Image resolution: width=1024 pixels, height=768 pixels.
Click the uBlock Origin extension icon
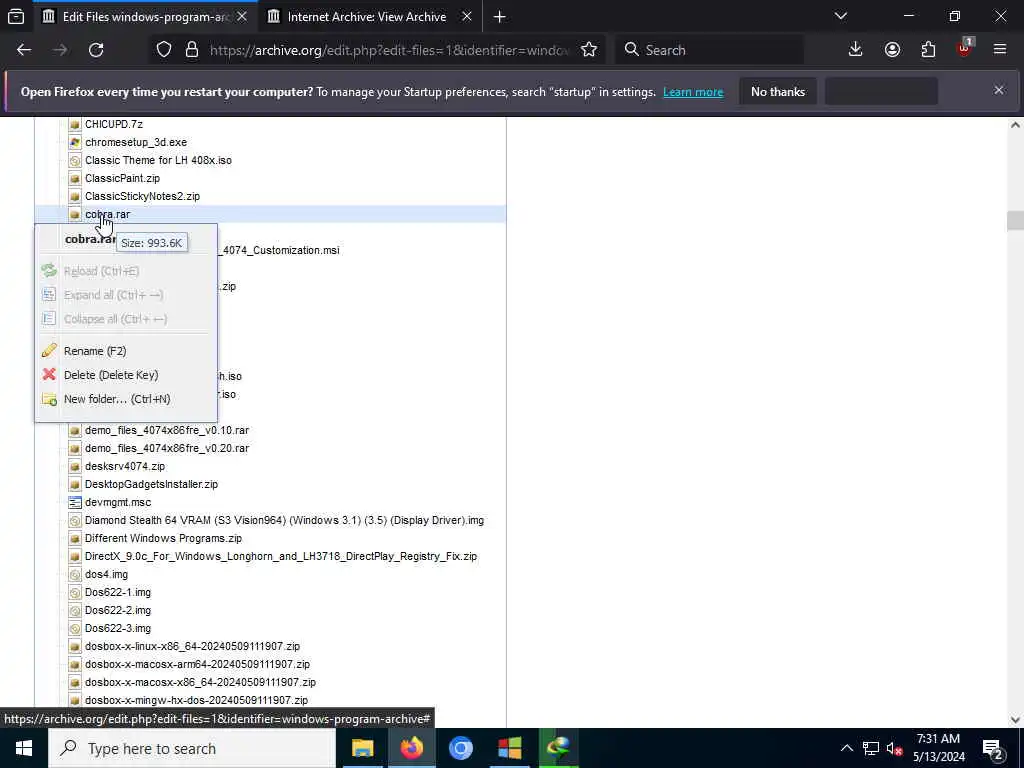click(x=965, y=48)
